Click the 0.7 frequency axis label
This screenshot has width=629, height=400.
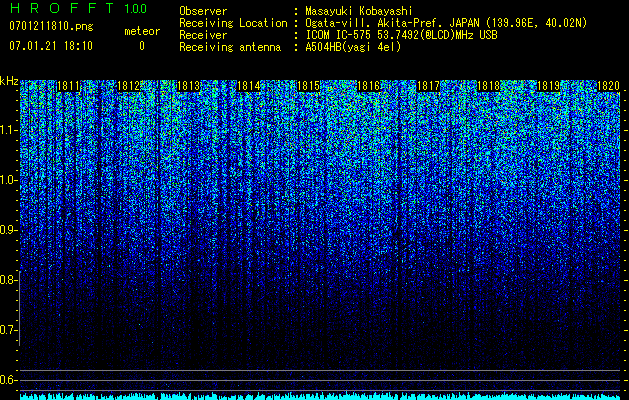(7, 330)
